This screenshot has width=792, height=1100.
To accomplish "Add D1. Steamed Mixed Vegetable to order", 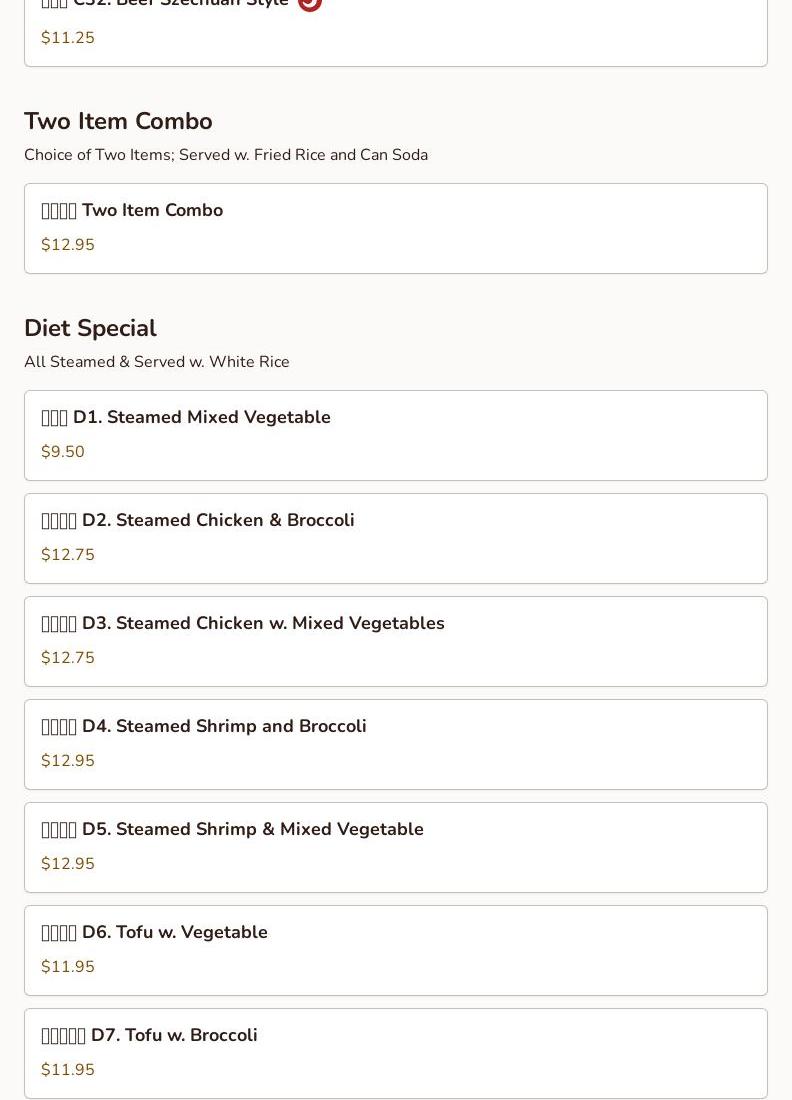I will 395,435.
